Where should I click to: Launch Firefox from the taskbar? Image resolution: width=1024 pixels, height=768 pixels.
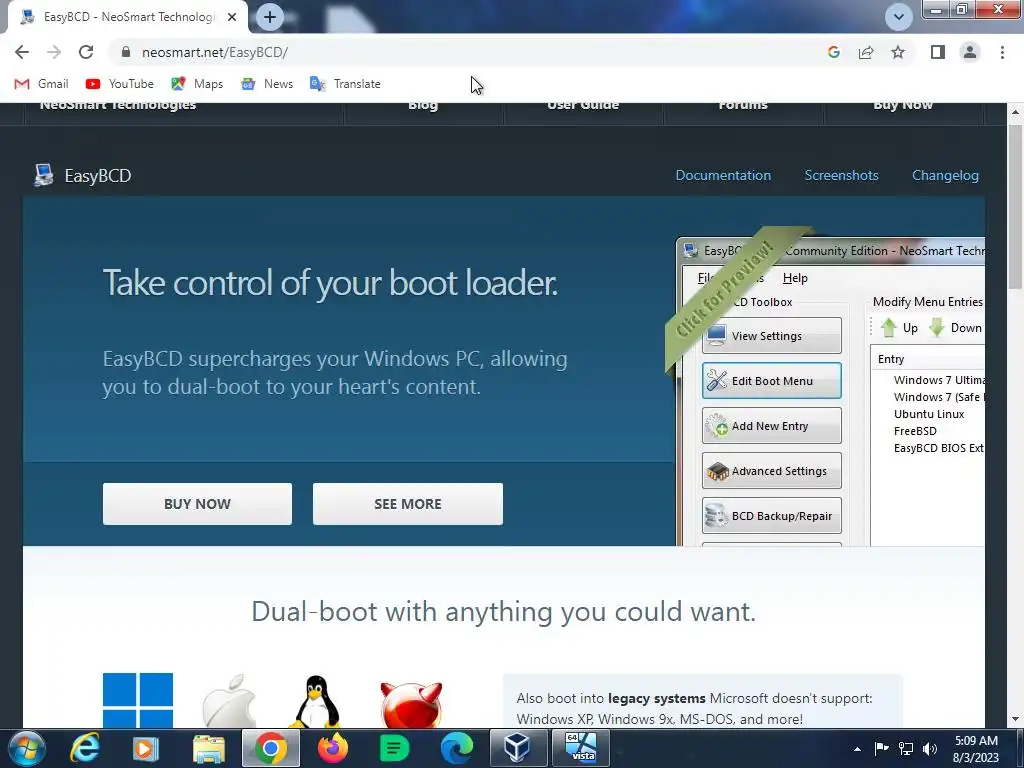coord(332,749)
